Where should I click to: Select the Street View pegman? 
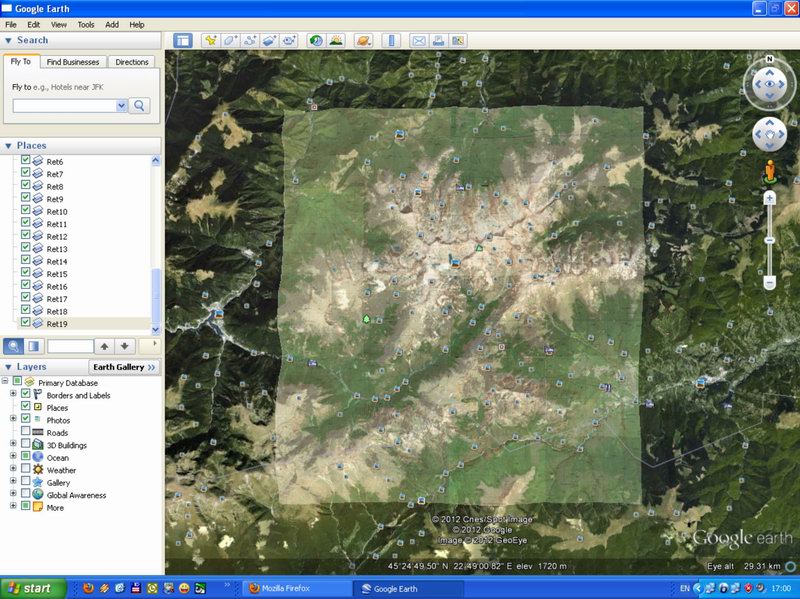769,171
